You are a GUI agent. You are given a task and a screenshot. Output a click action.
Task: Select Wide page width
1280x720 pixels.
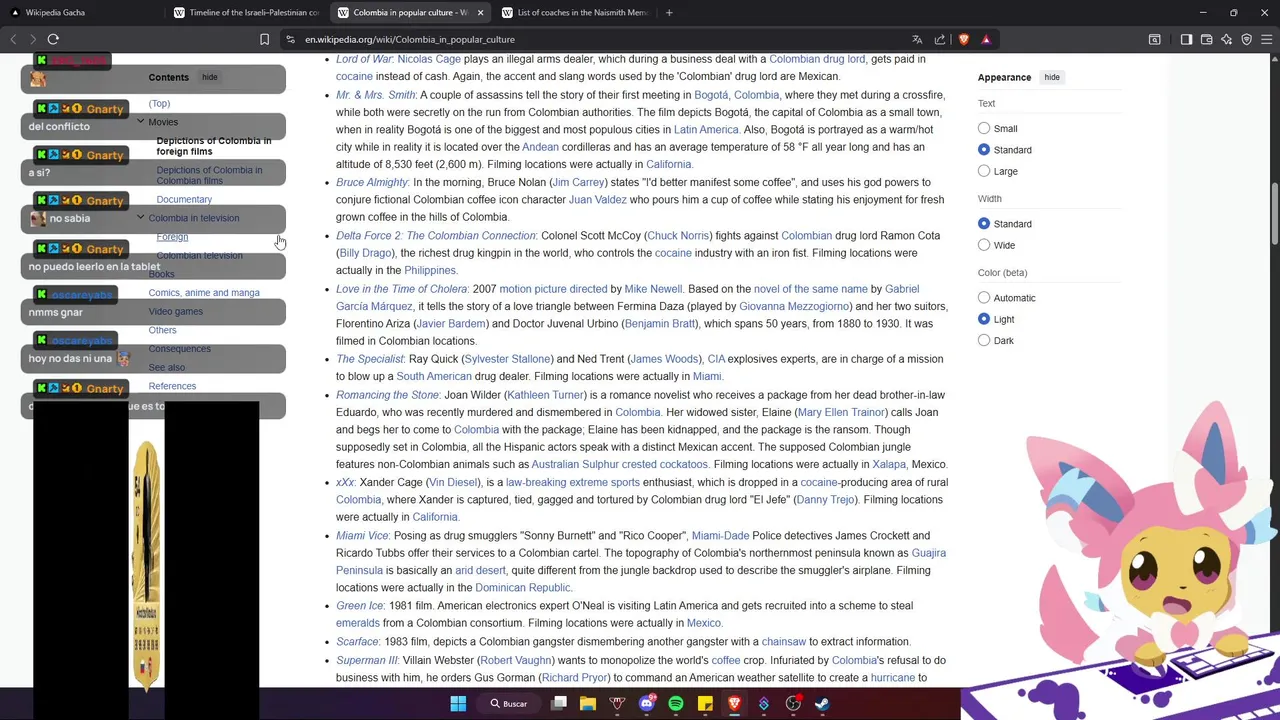click(984, 245)
